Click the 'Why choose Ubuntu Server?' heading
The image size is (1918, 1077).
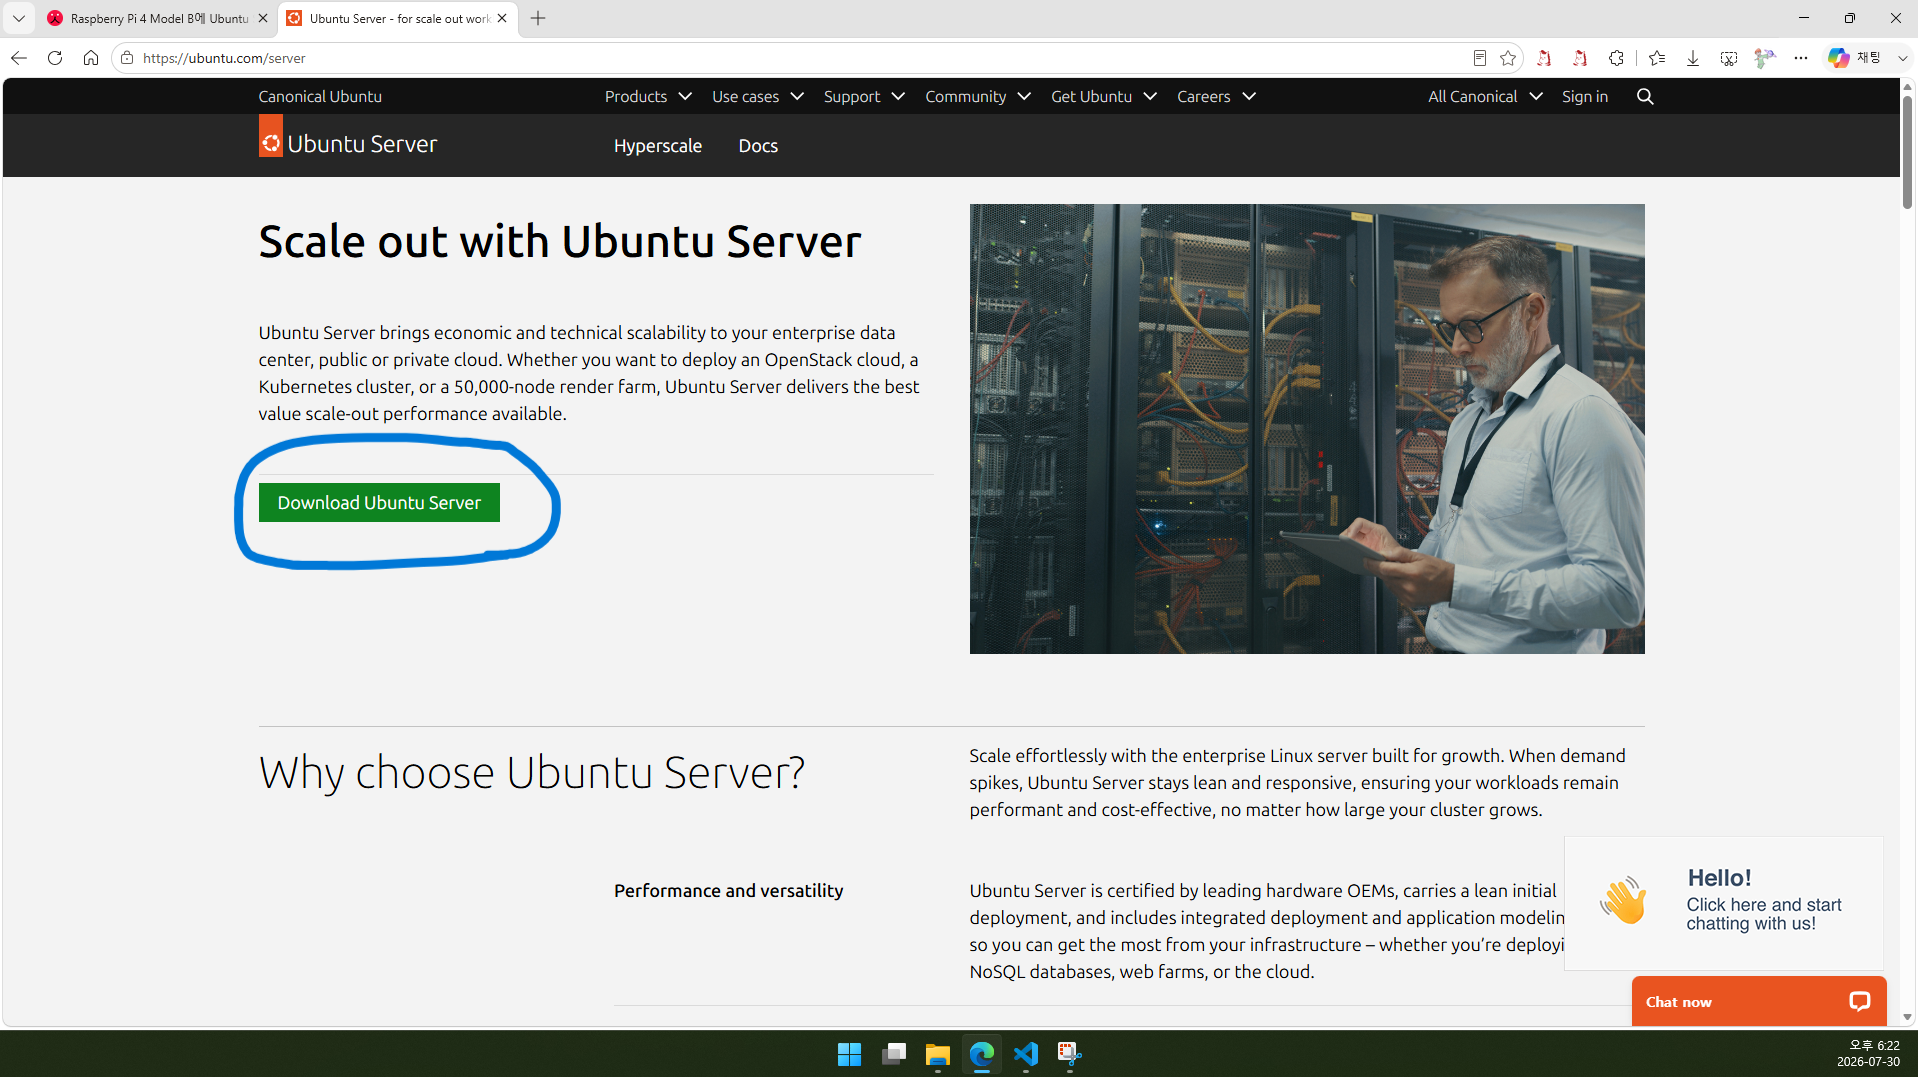532,772
